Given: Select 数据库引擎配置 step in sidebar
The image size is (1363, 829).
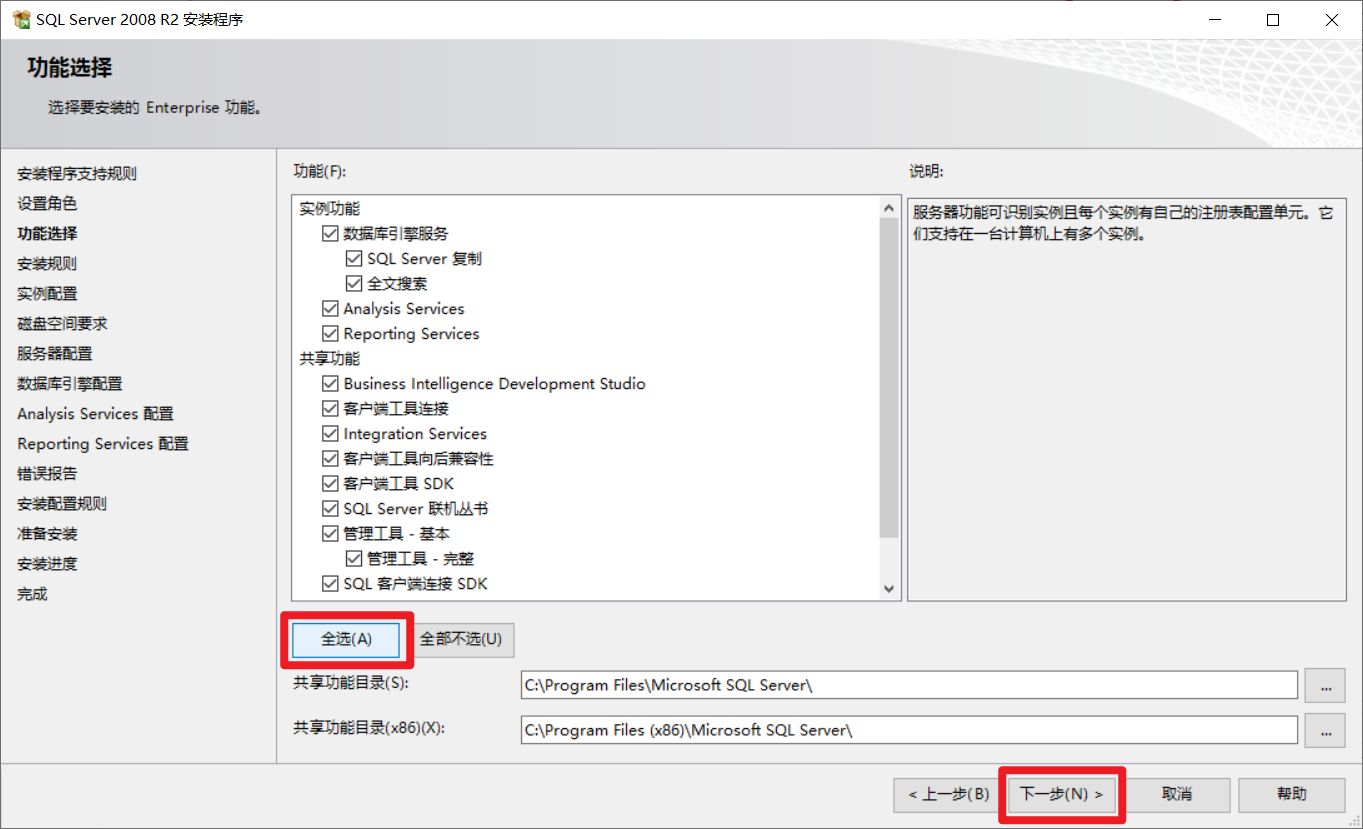Looking at the screenshot, I should [x=70, y=384].
